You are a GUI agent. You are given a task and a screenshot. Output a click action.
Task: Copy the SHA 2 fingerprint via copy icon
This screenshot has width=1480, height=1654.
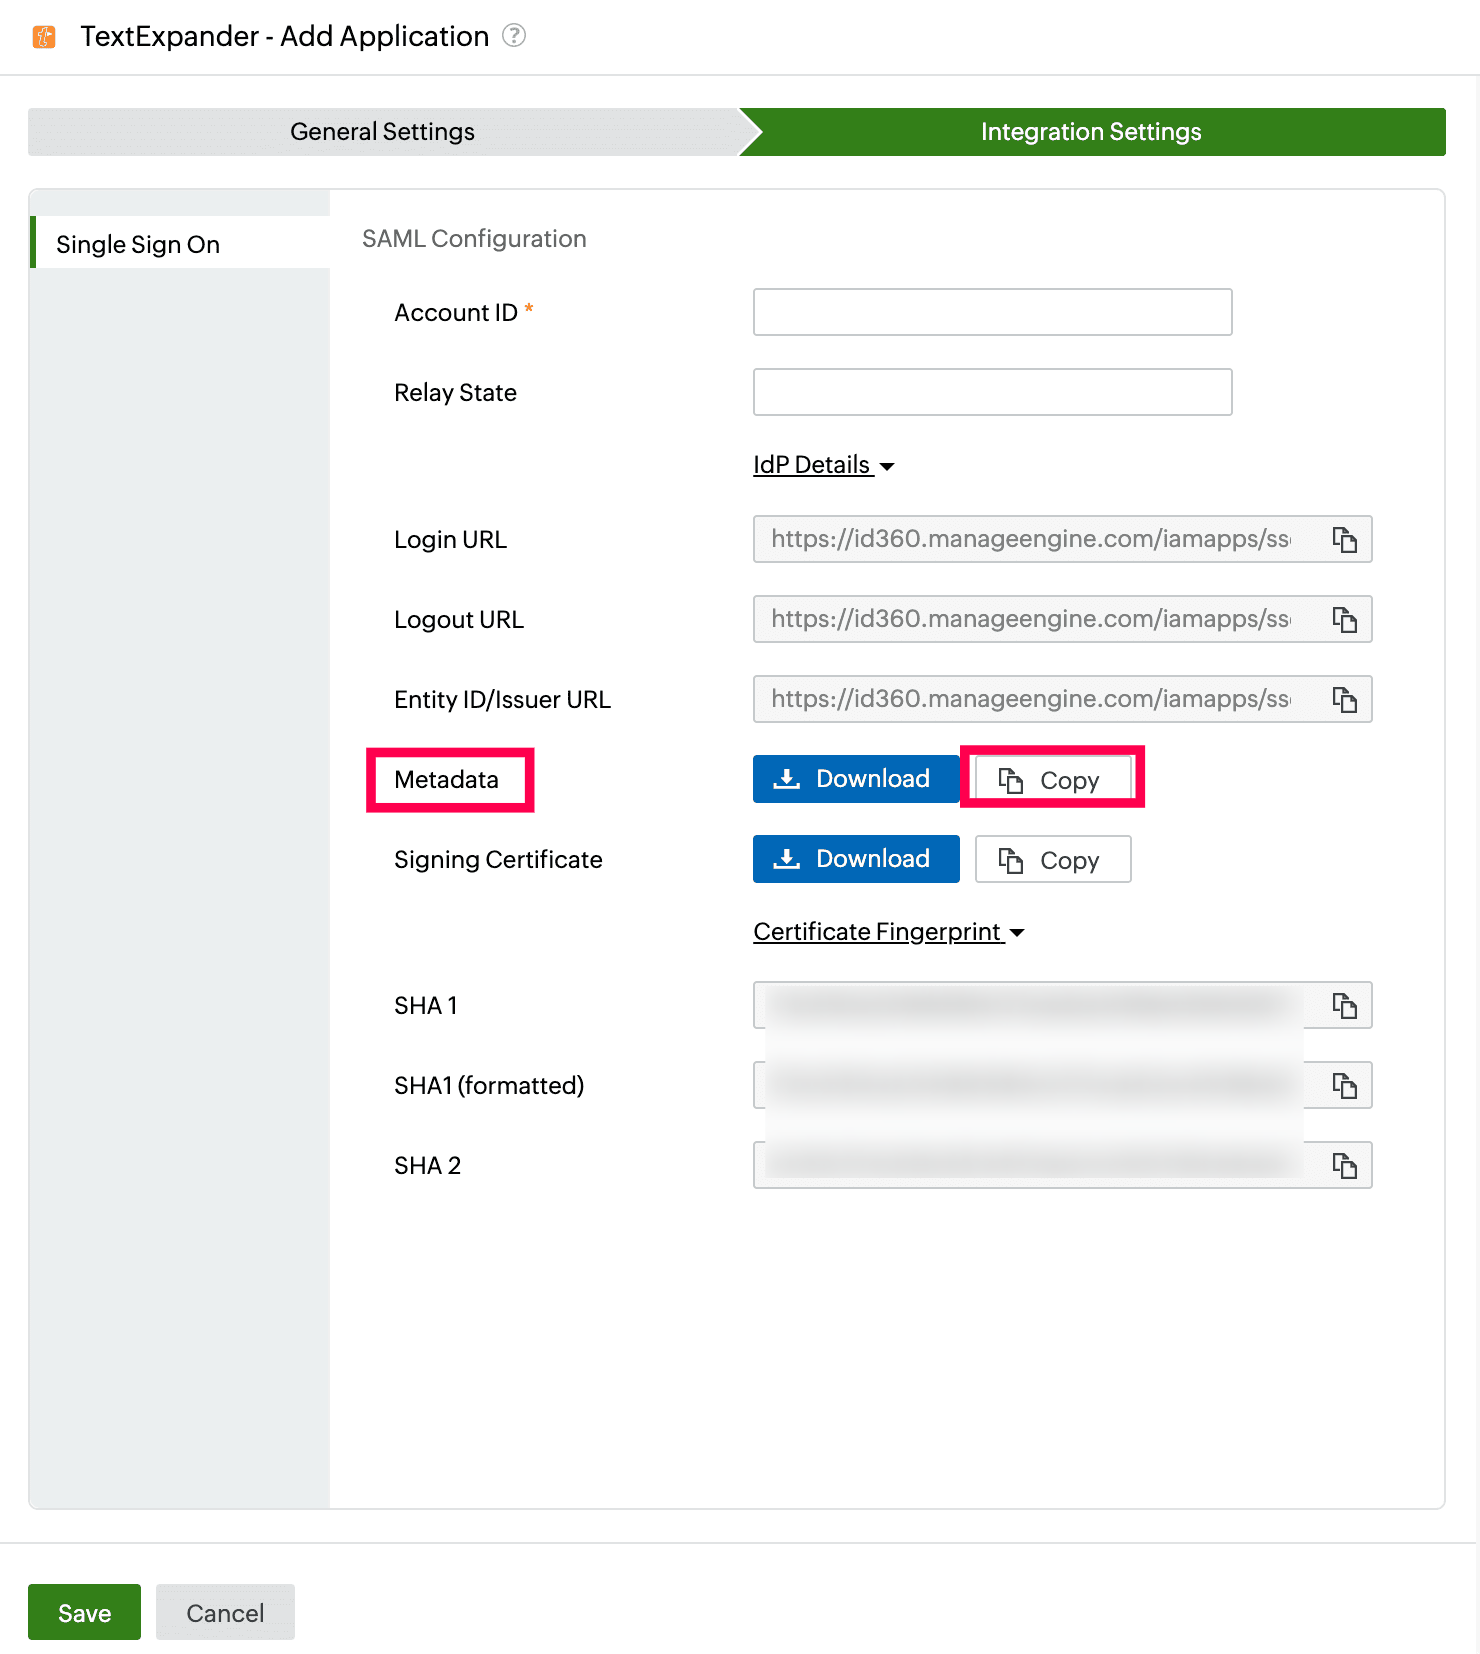coord(1344,1166)
